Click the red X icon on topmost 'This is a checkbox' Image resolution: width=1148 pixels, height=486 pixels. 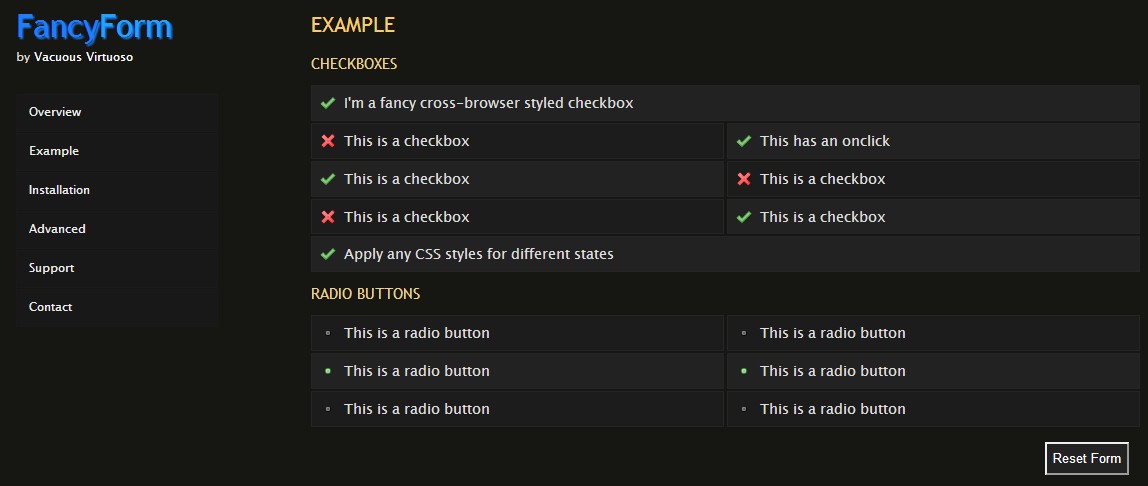tap(327, 141)
